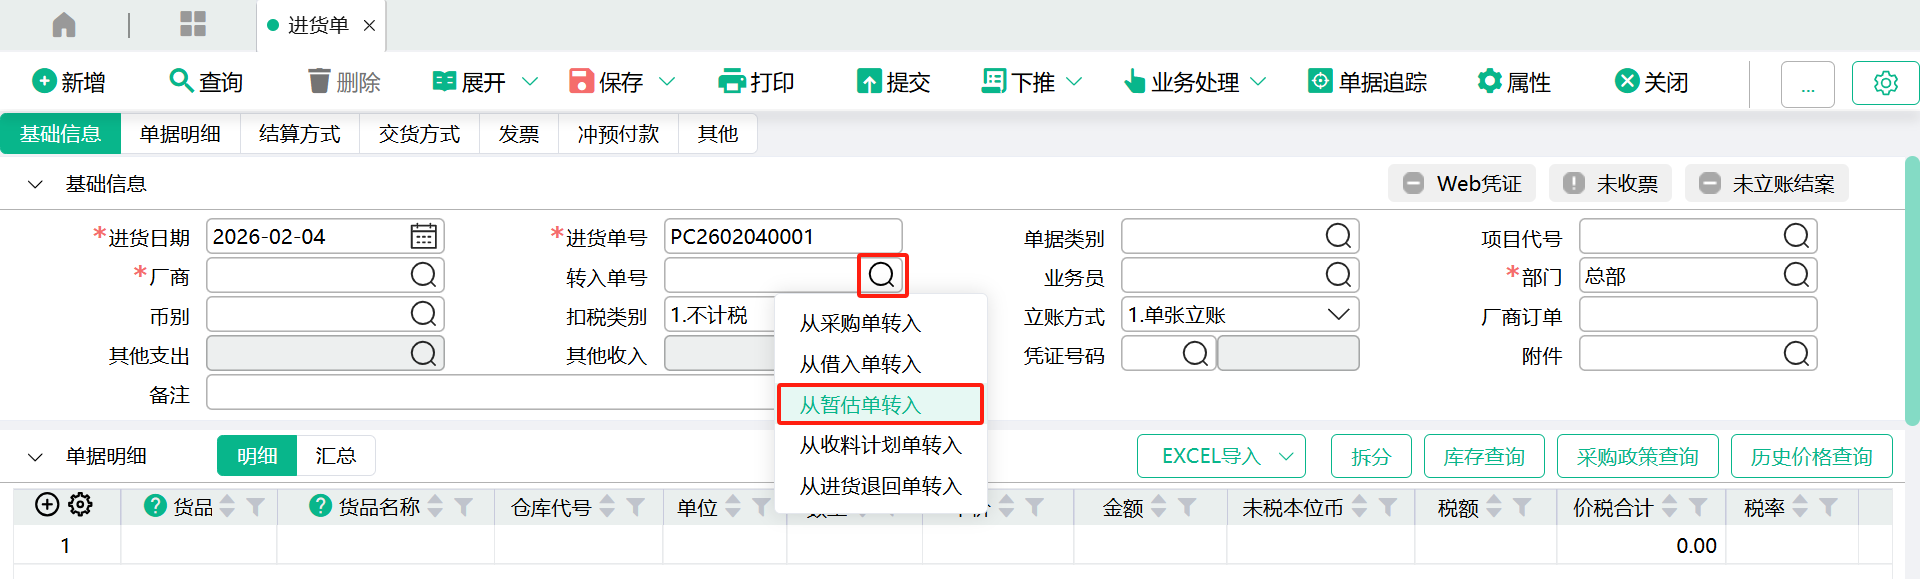Click the search icon in 厂商 field
The image size is (1920, 579).
423,276
